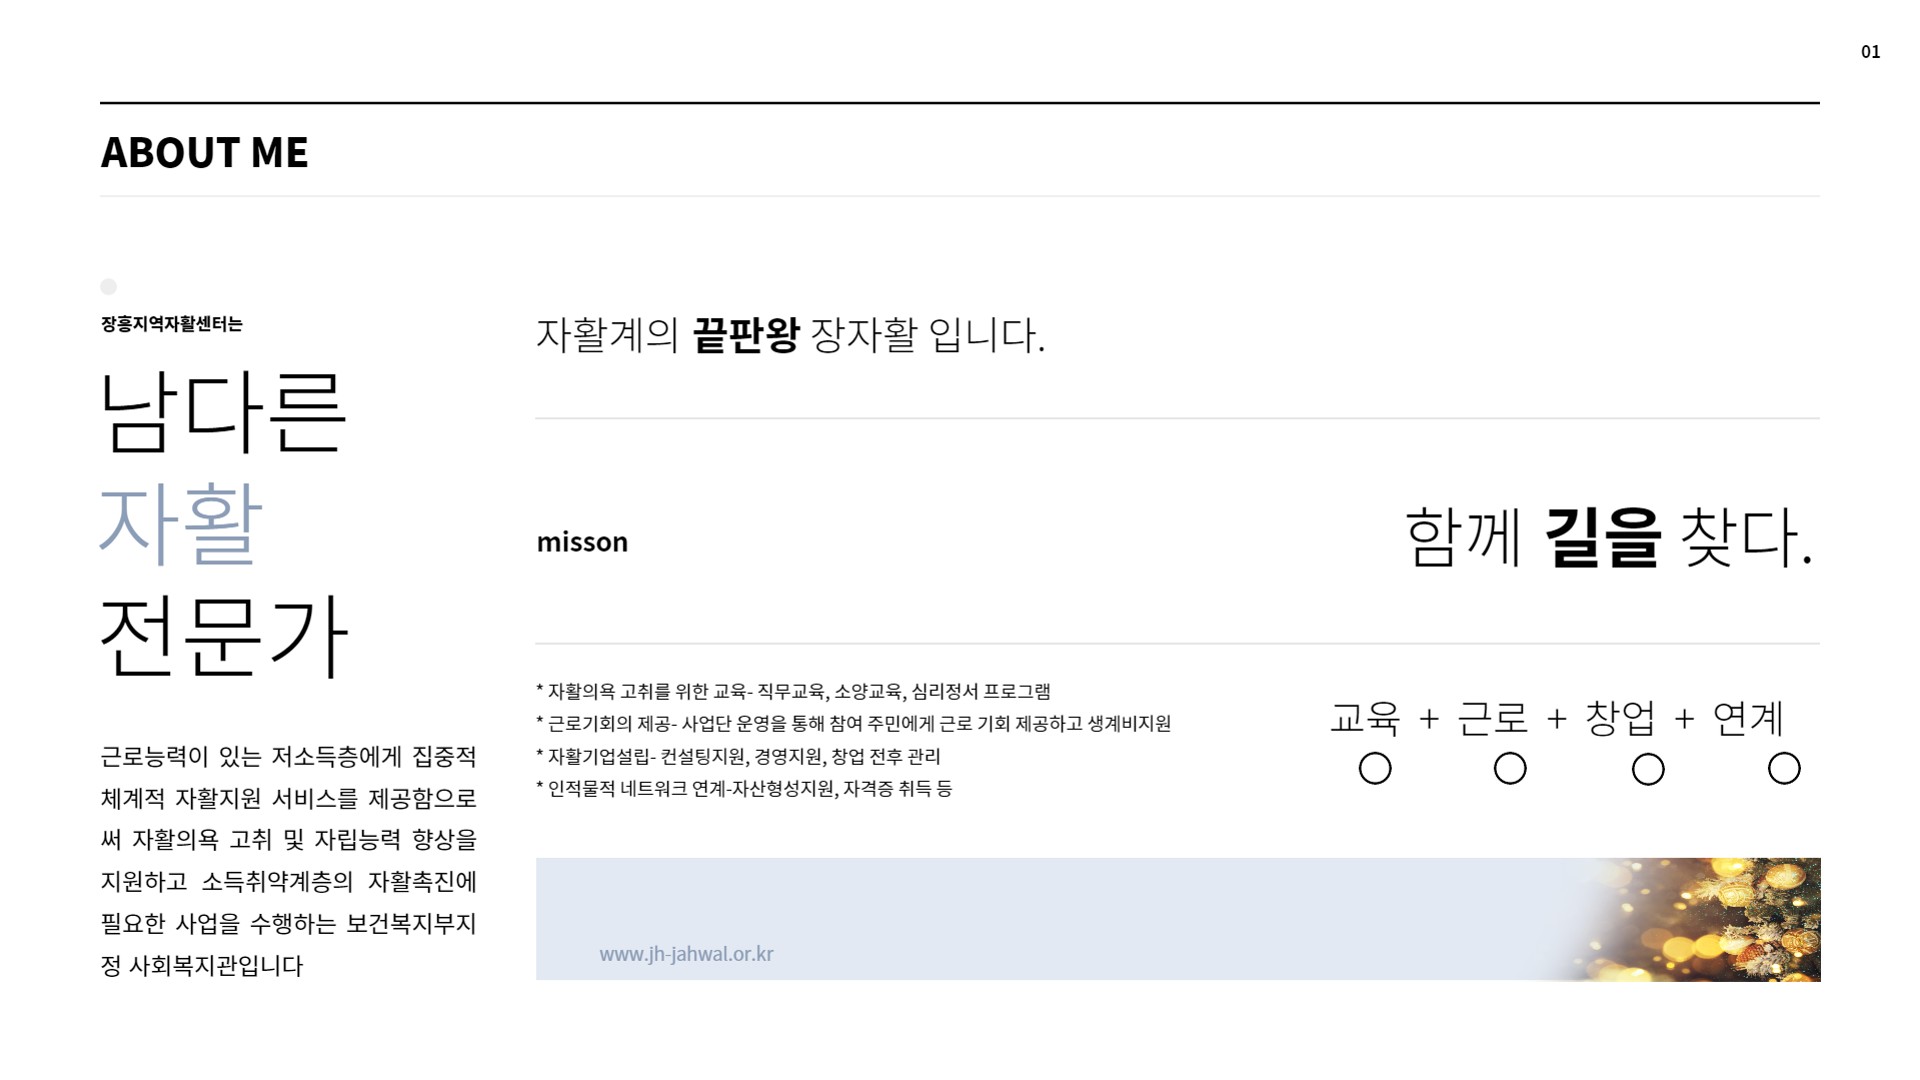The image size is (1920, 1080).
Task: Click the small grey dot above 장흥지역자활센터는
Action: (109, 287)
